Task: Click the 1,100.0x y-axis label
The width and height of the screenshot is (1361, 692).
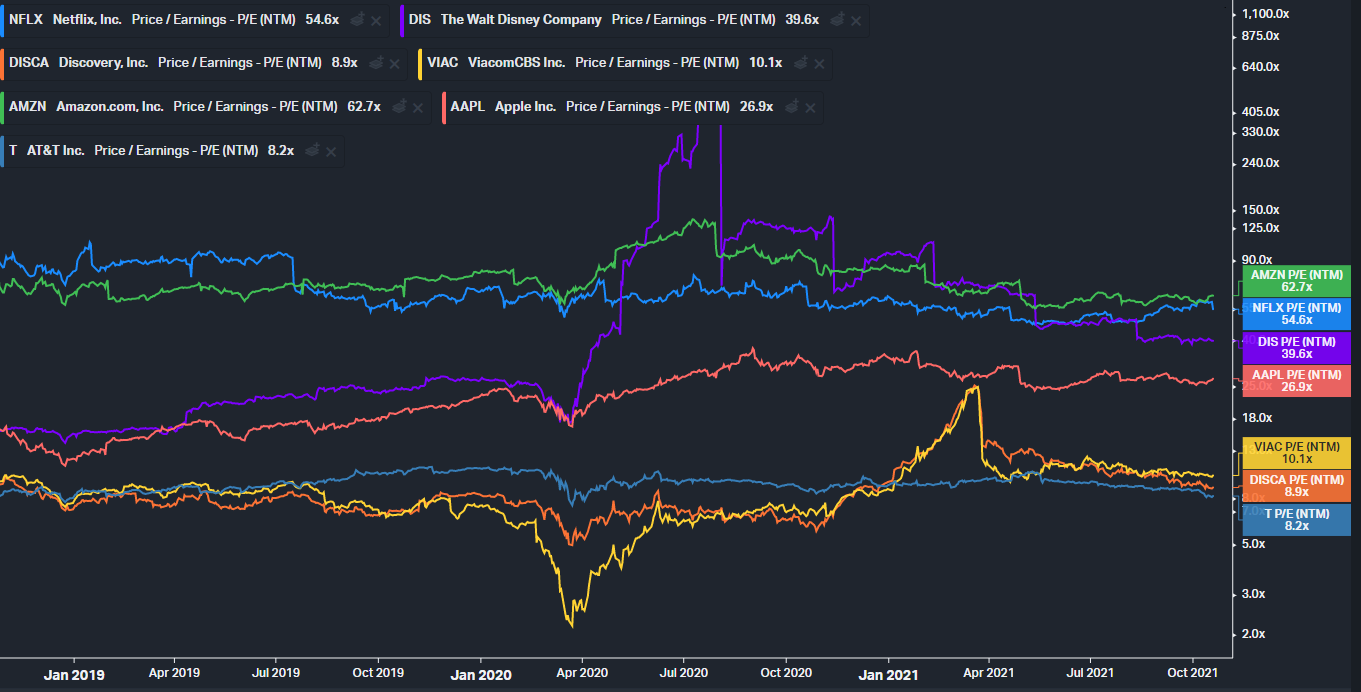Action: [x=1265, y=14]
